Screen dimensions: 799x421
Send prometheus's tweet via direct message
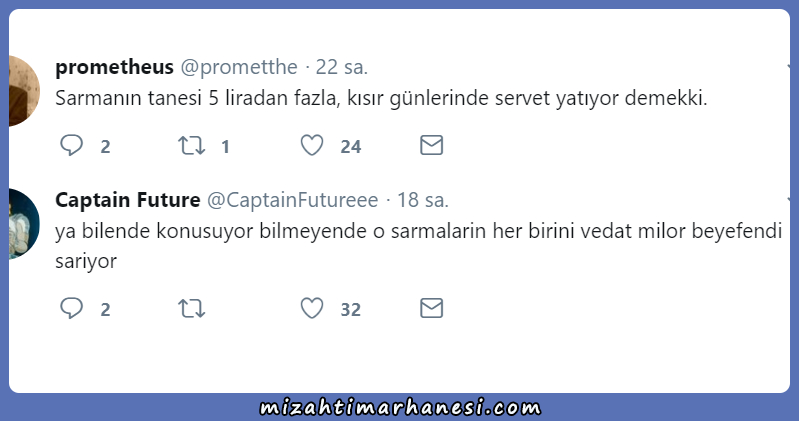pyautogui.click(x=432, y=145)
